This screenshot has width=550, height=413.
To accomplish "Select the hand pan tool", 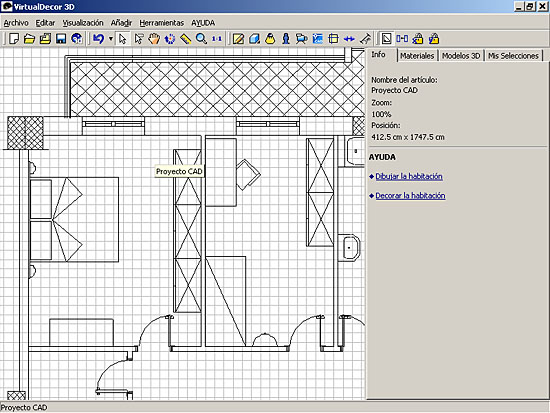I will 154,39.
